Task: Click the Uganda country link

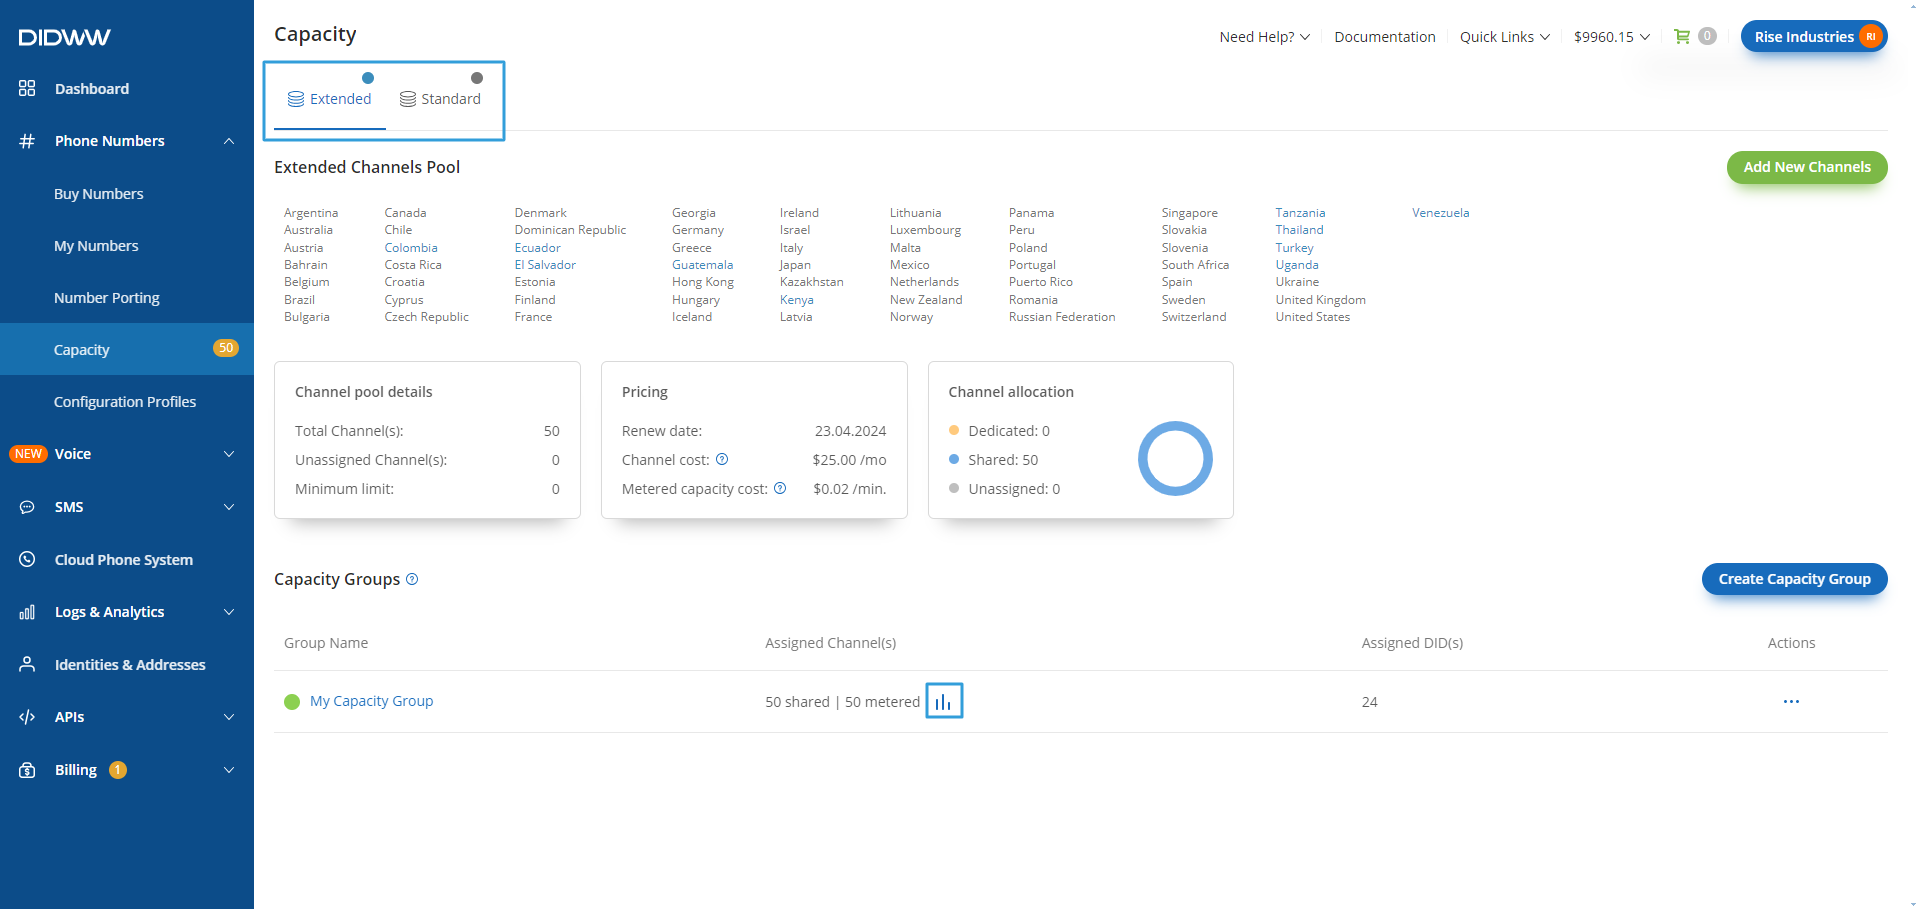Action: coord(1297,265)
